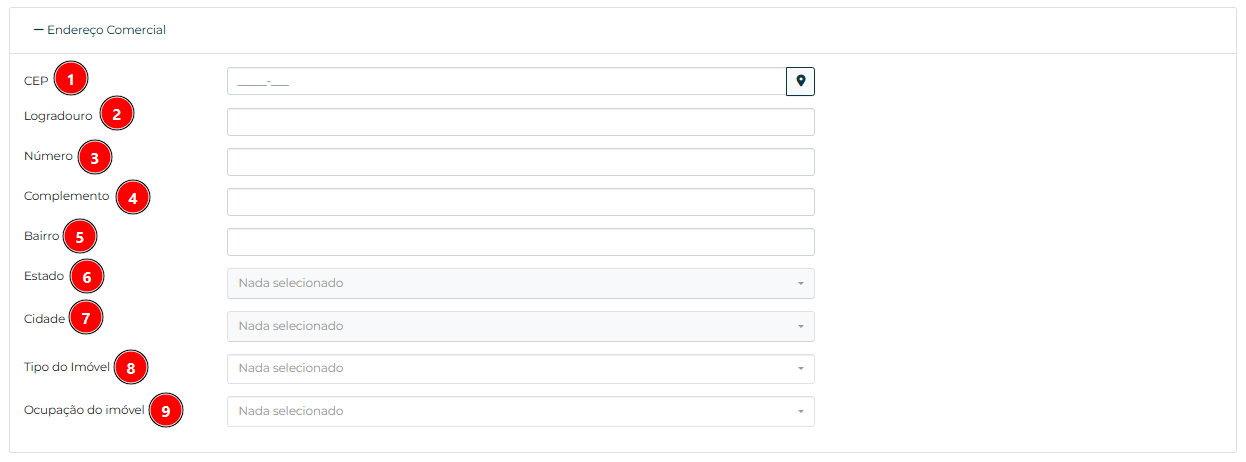This screenshot has width=1246, height=462.
Task: Select the Número input box
Action: (520, 162)
